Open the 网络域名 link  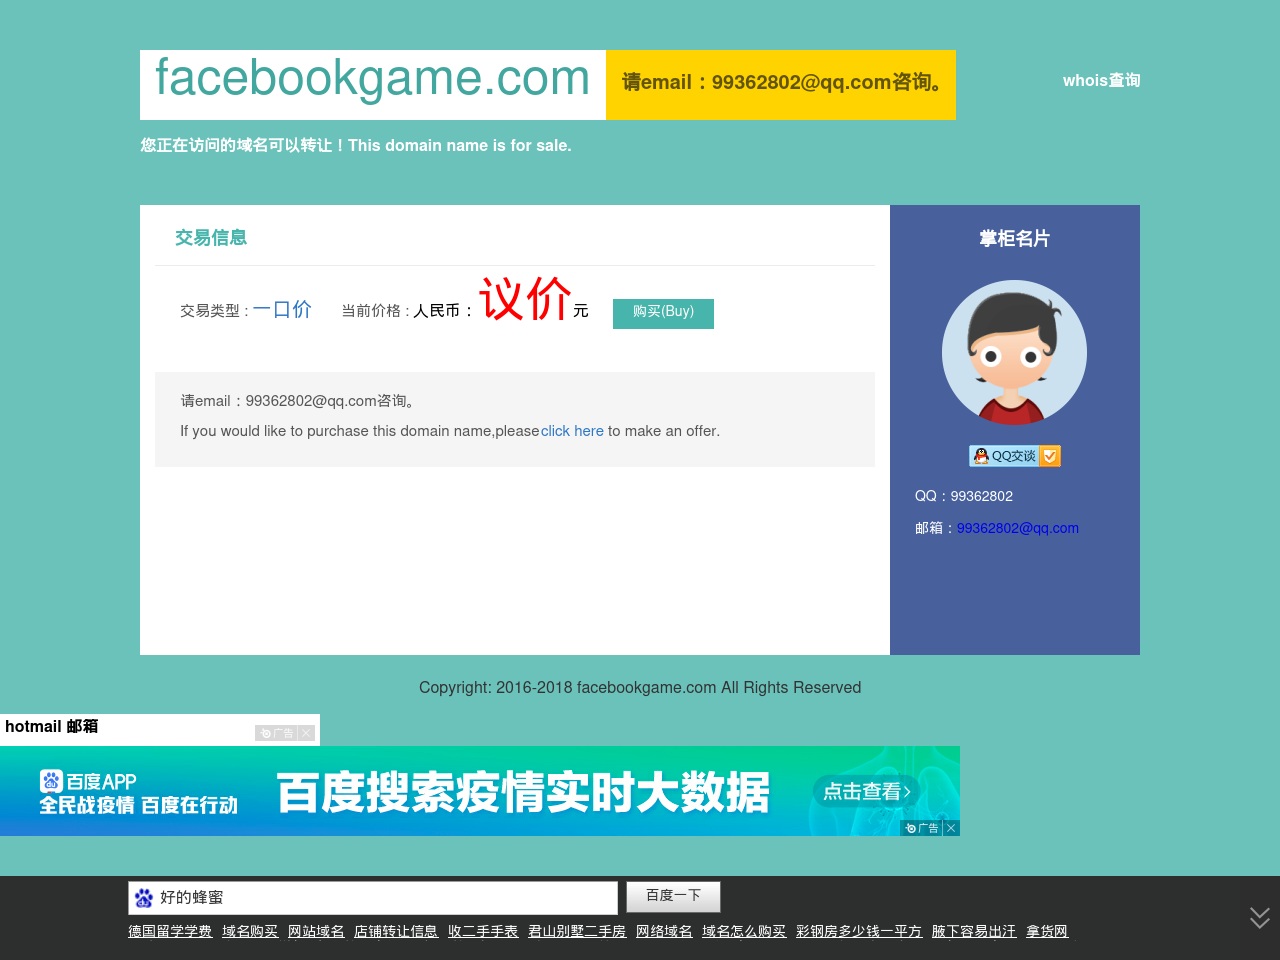[664, 931]
